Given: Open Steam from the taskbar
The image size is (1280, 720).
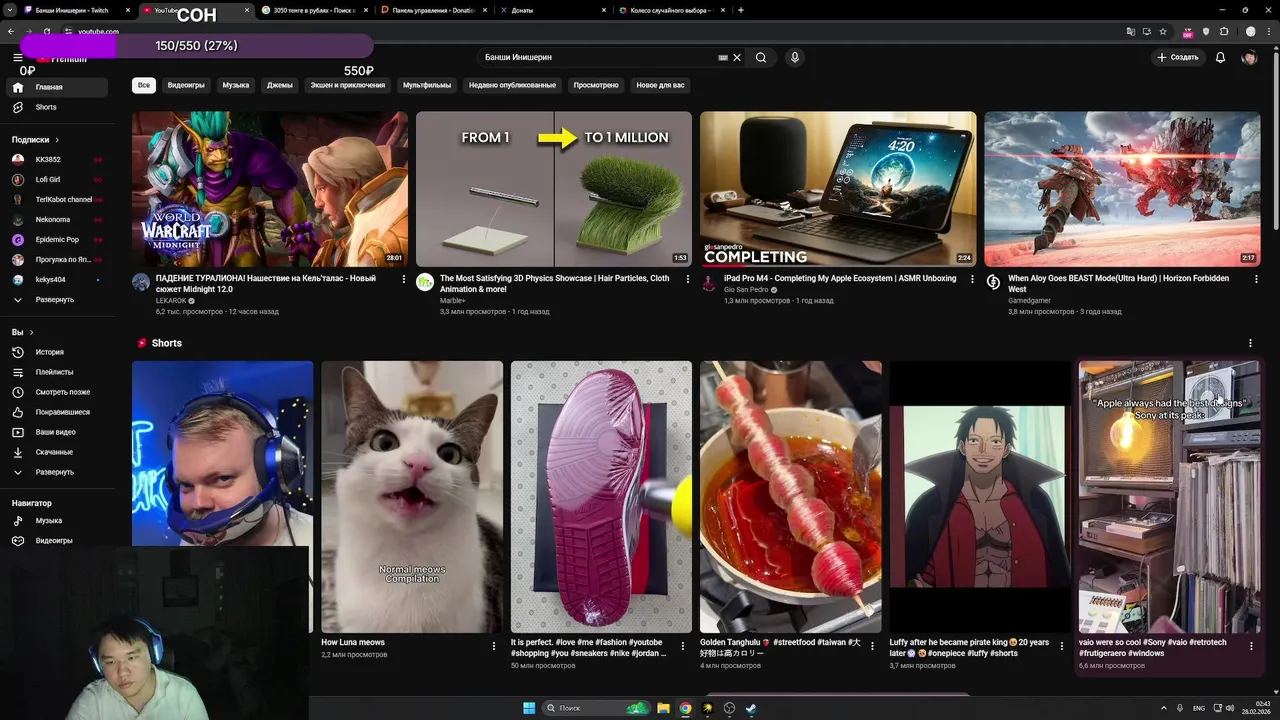Looking at the screenshot, I should tap(751, 708).
